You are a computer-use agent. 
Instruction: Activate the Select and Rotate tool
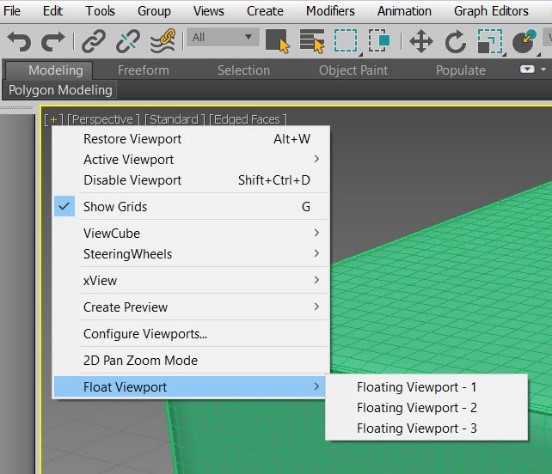[x=456, y=41]
